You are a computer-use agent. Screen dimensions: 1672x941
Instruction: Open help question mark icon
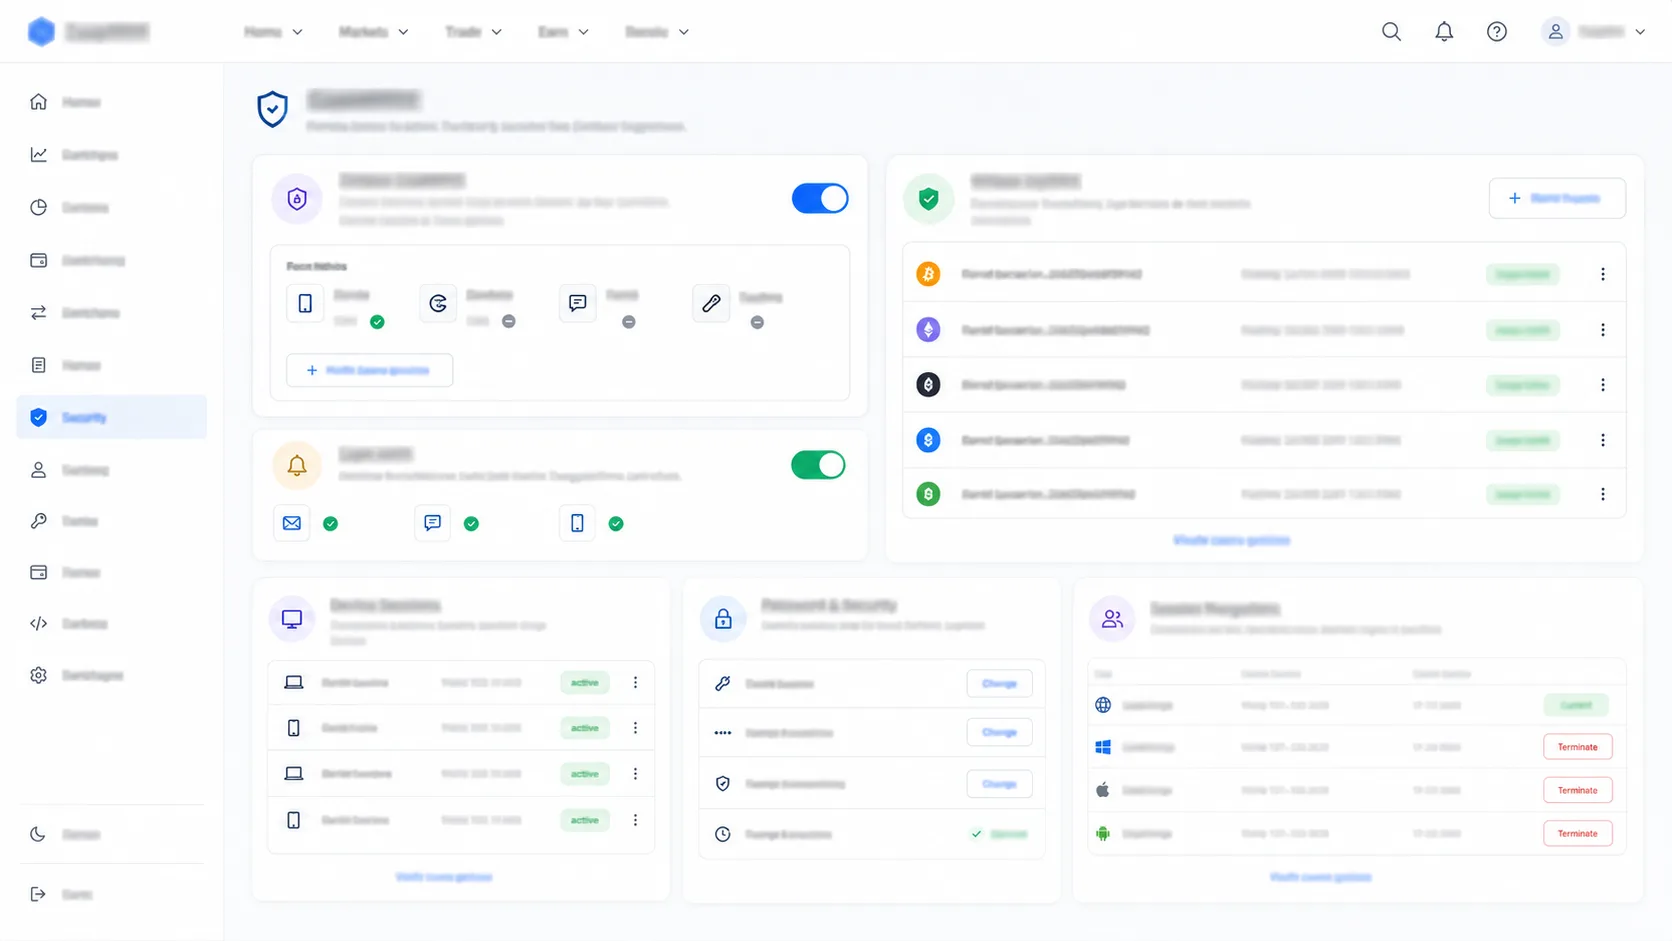(1497, 32)
